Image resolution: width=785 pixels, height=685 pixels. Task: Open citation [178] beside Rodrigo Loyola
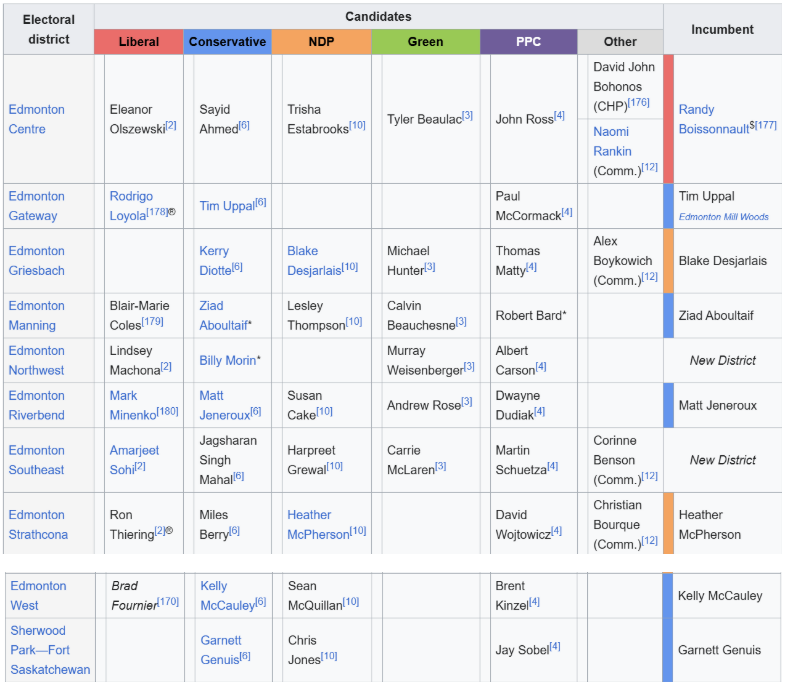[157, 212]
